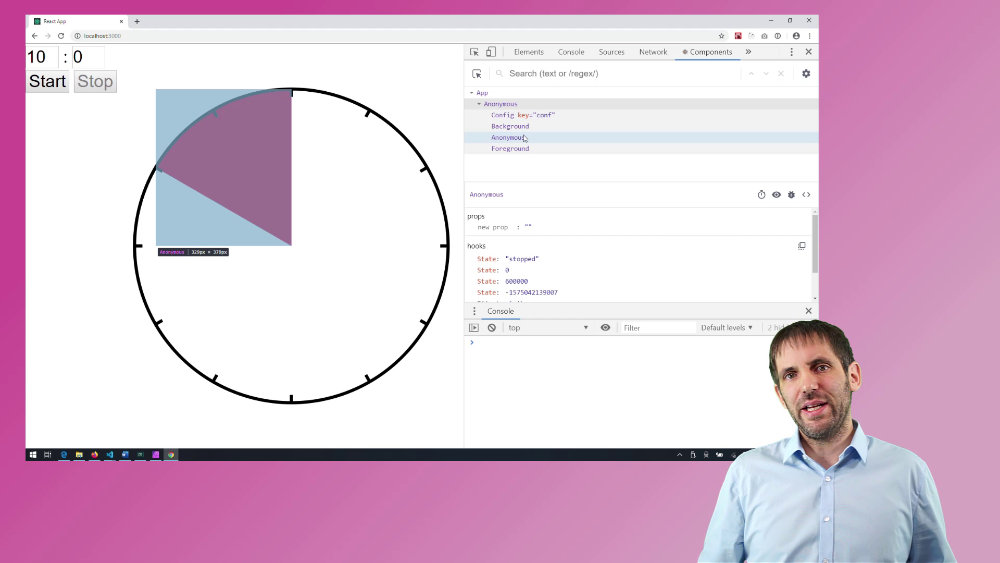
Task: Copy hooks using the copy icon
Action: [x=801, y=246]
